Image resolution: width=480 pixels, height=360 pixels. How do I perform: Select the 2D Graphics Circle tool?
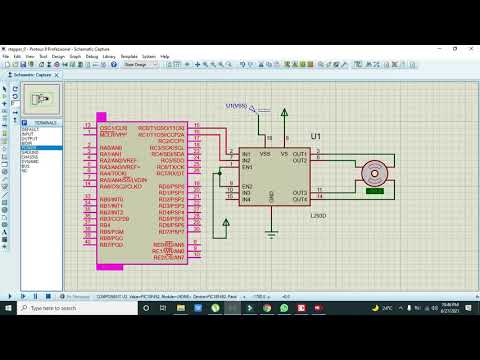pos(4,210)
